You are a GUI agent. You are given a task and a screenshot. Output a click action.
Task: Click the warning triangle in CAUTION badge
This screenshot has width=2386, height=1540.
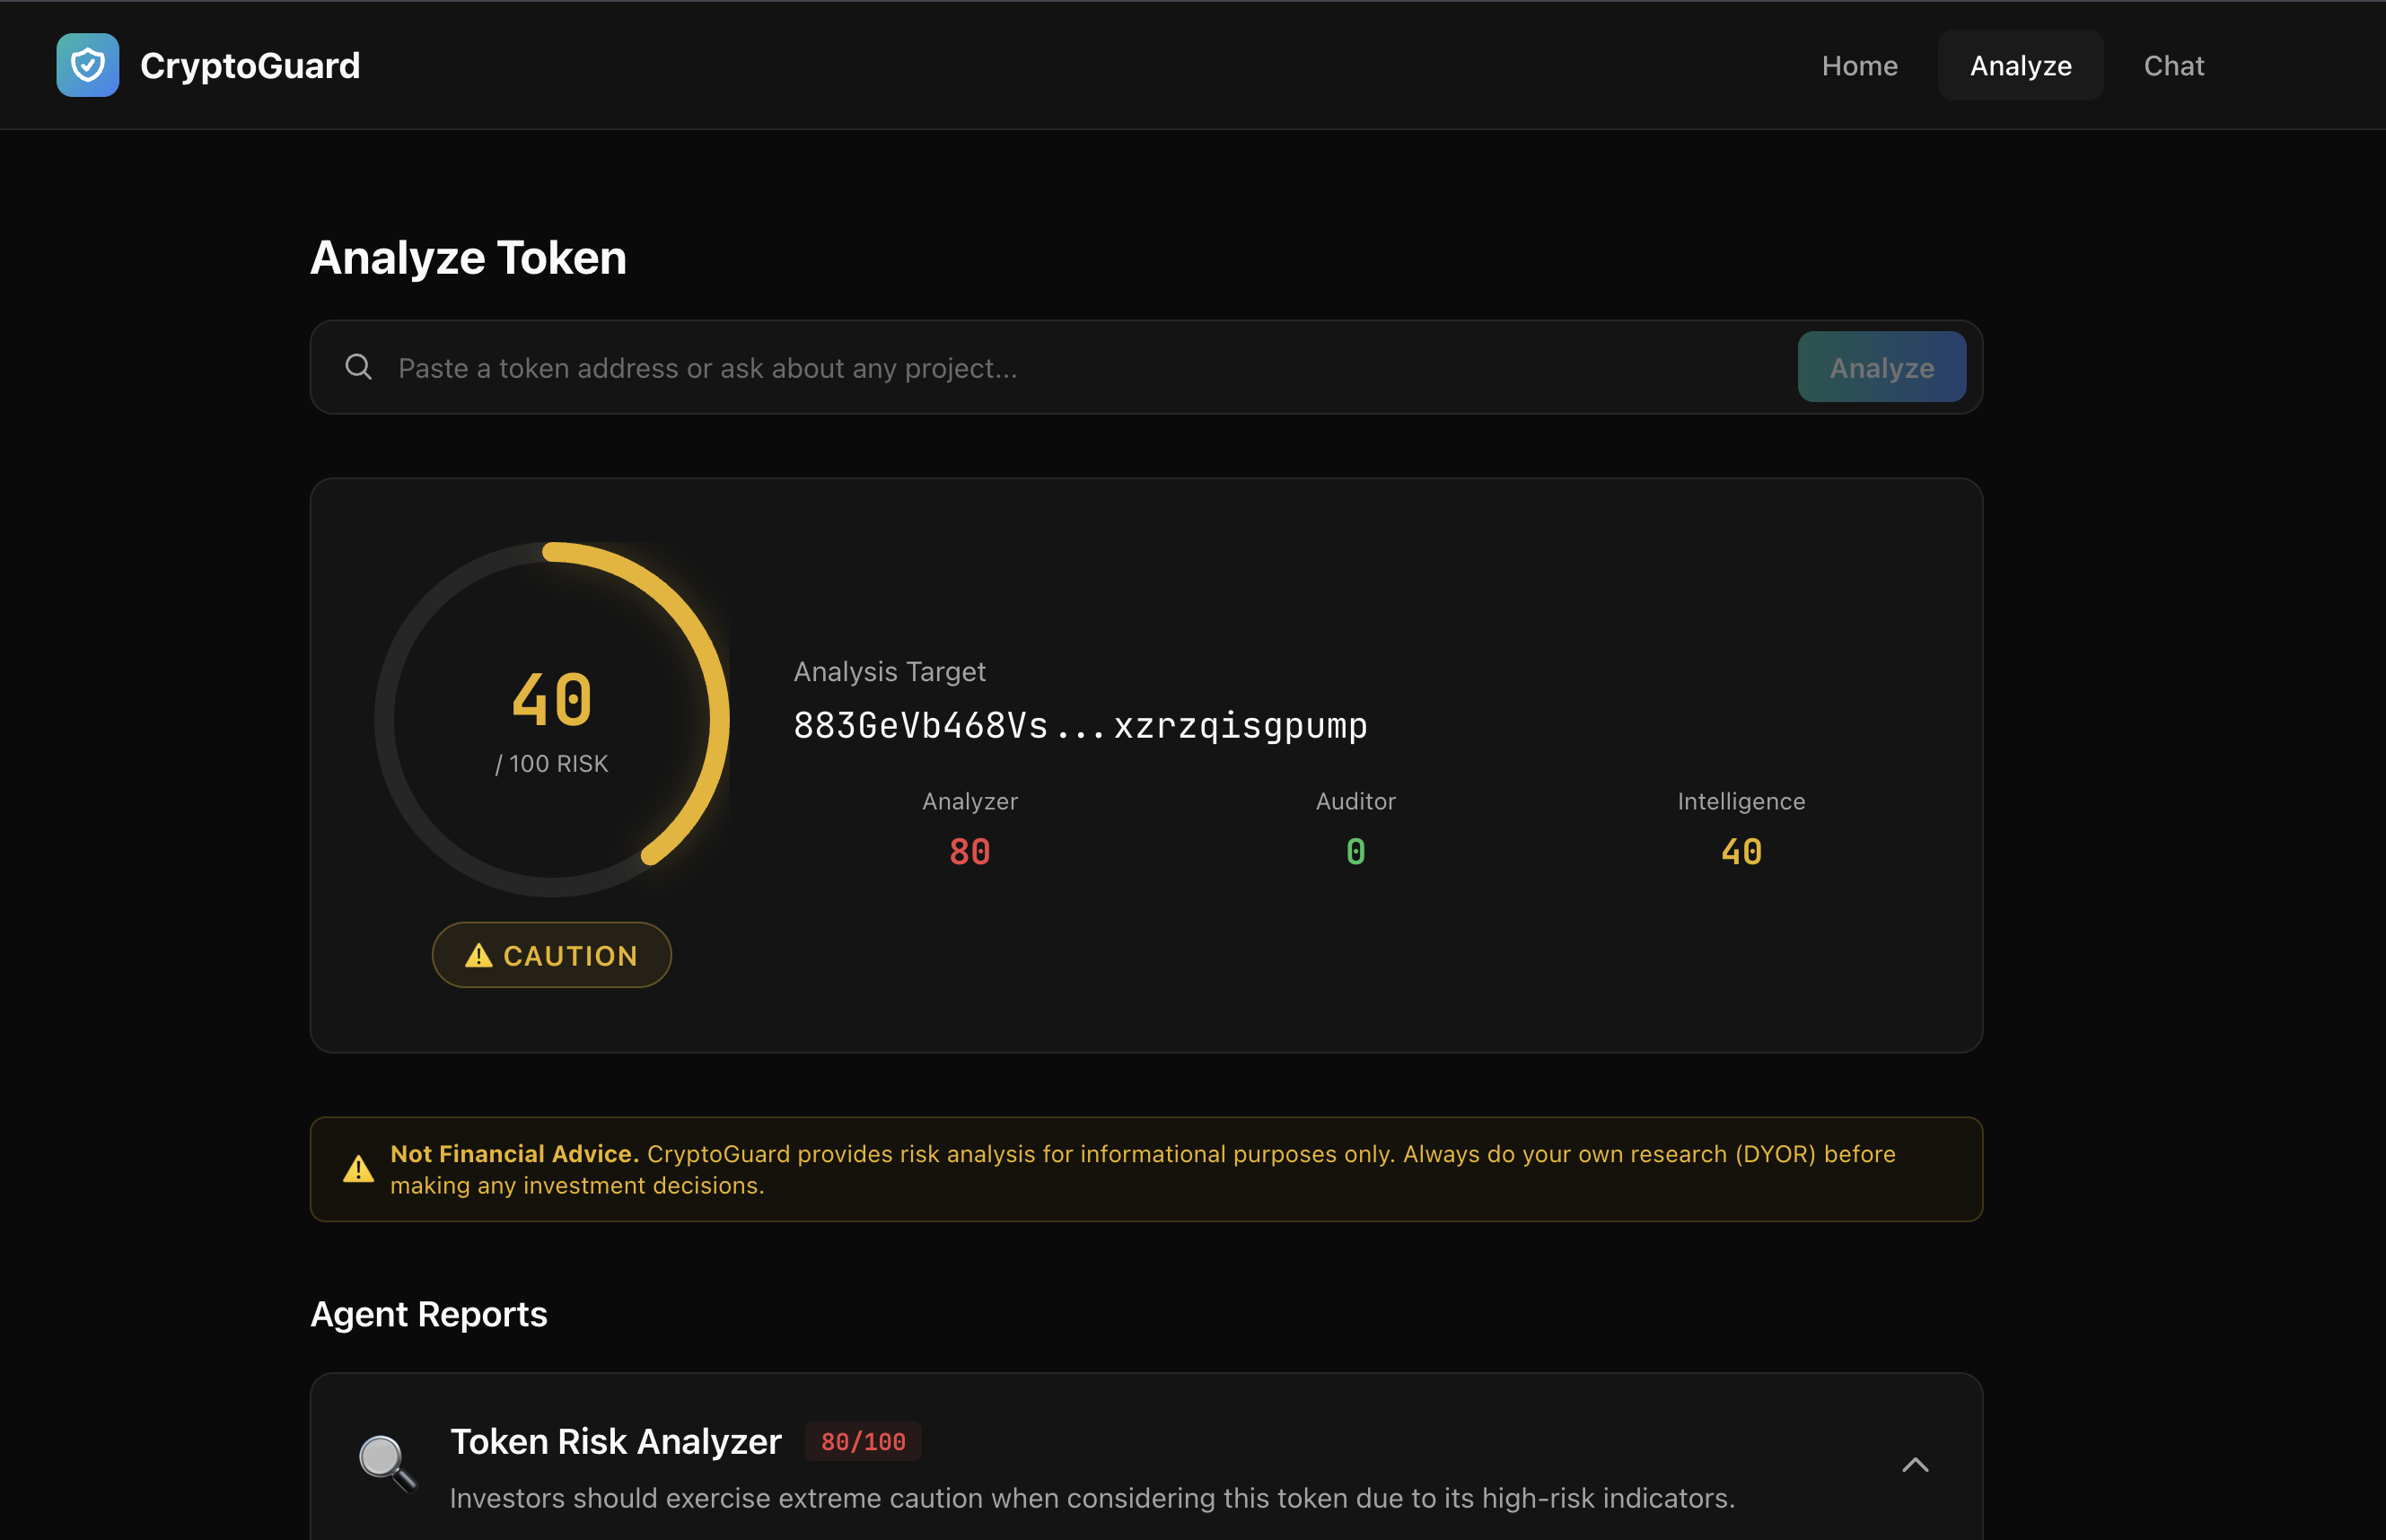pyautogui.click(x=479, y=956)
